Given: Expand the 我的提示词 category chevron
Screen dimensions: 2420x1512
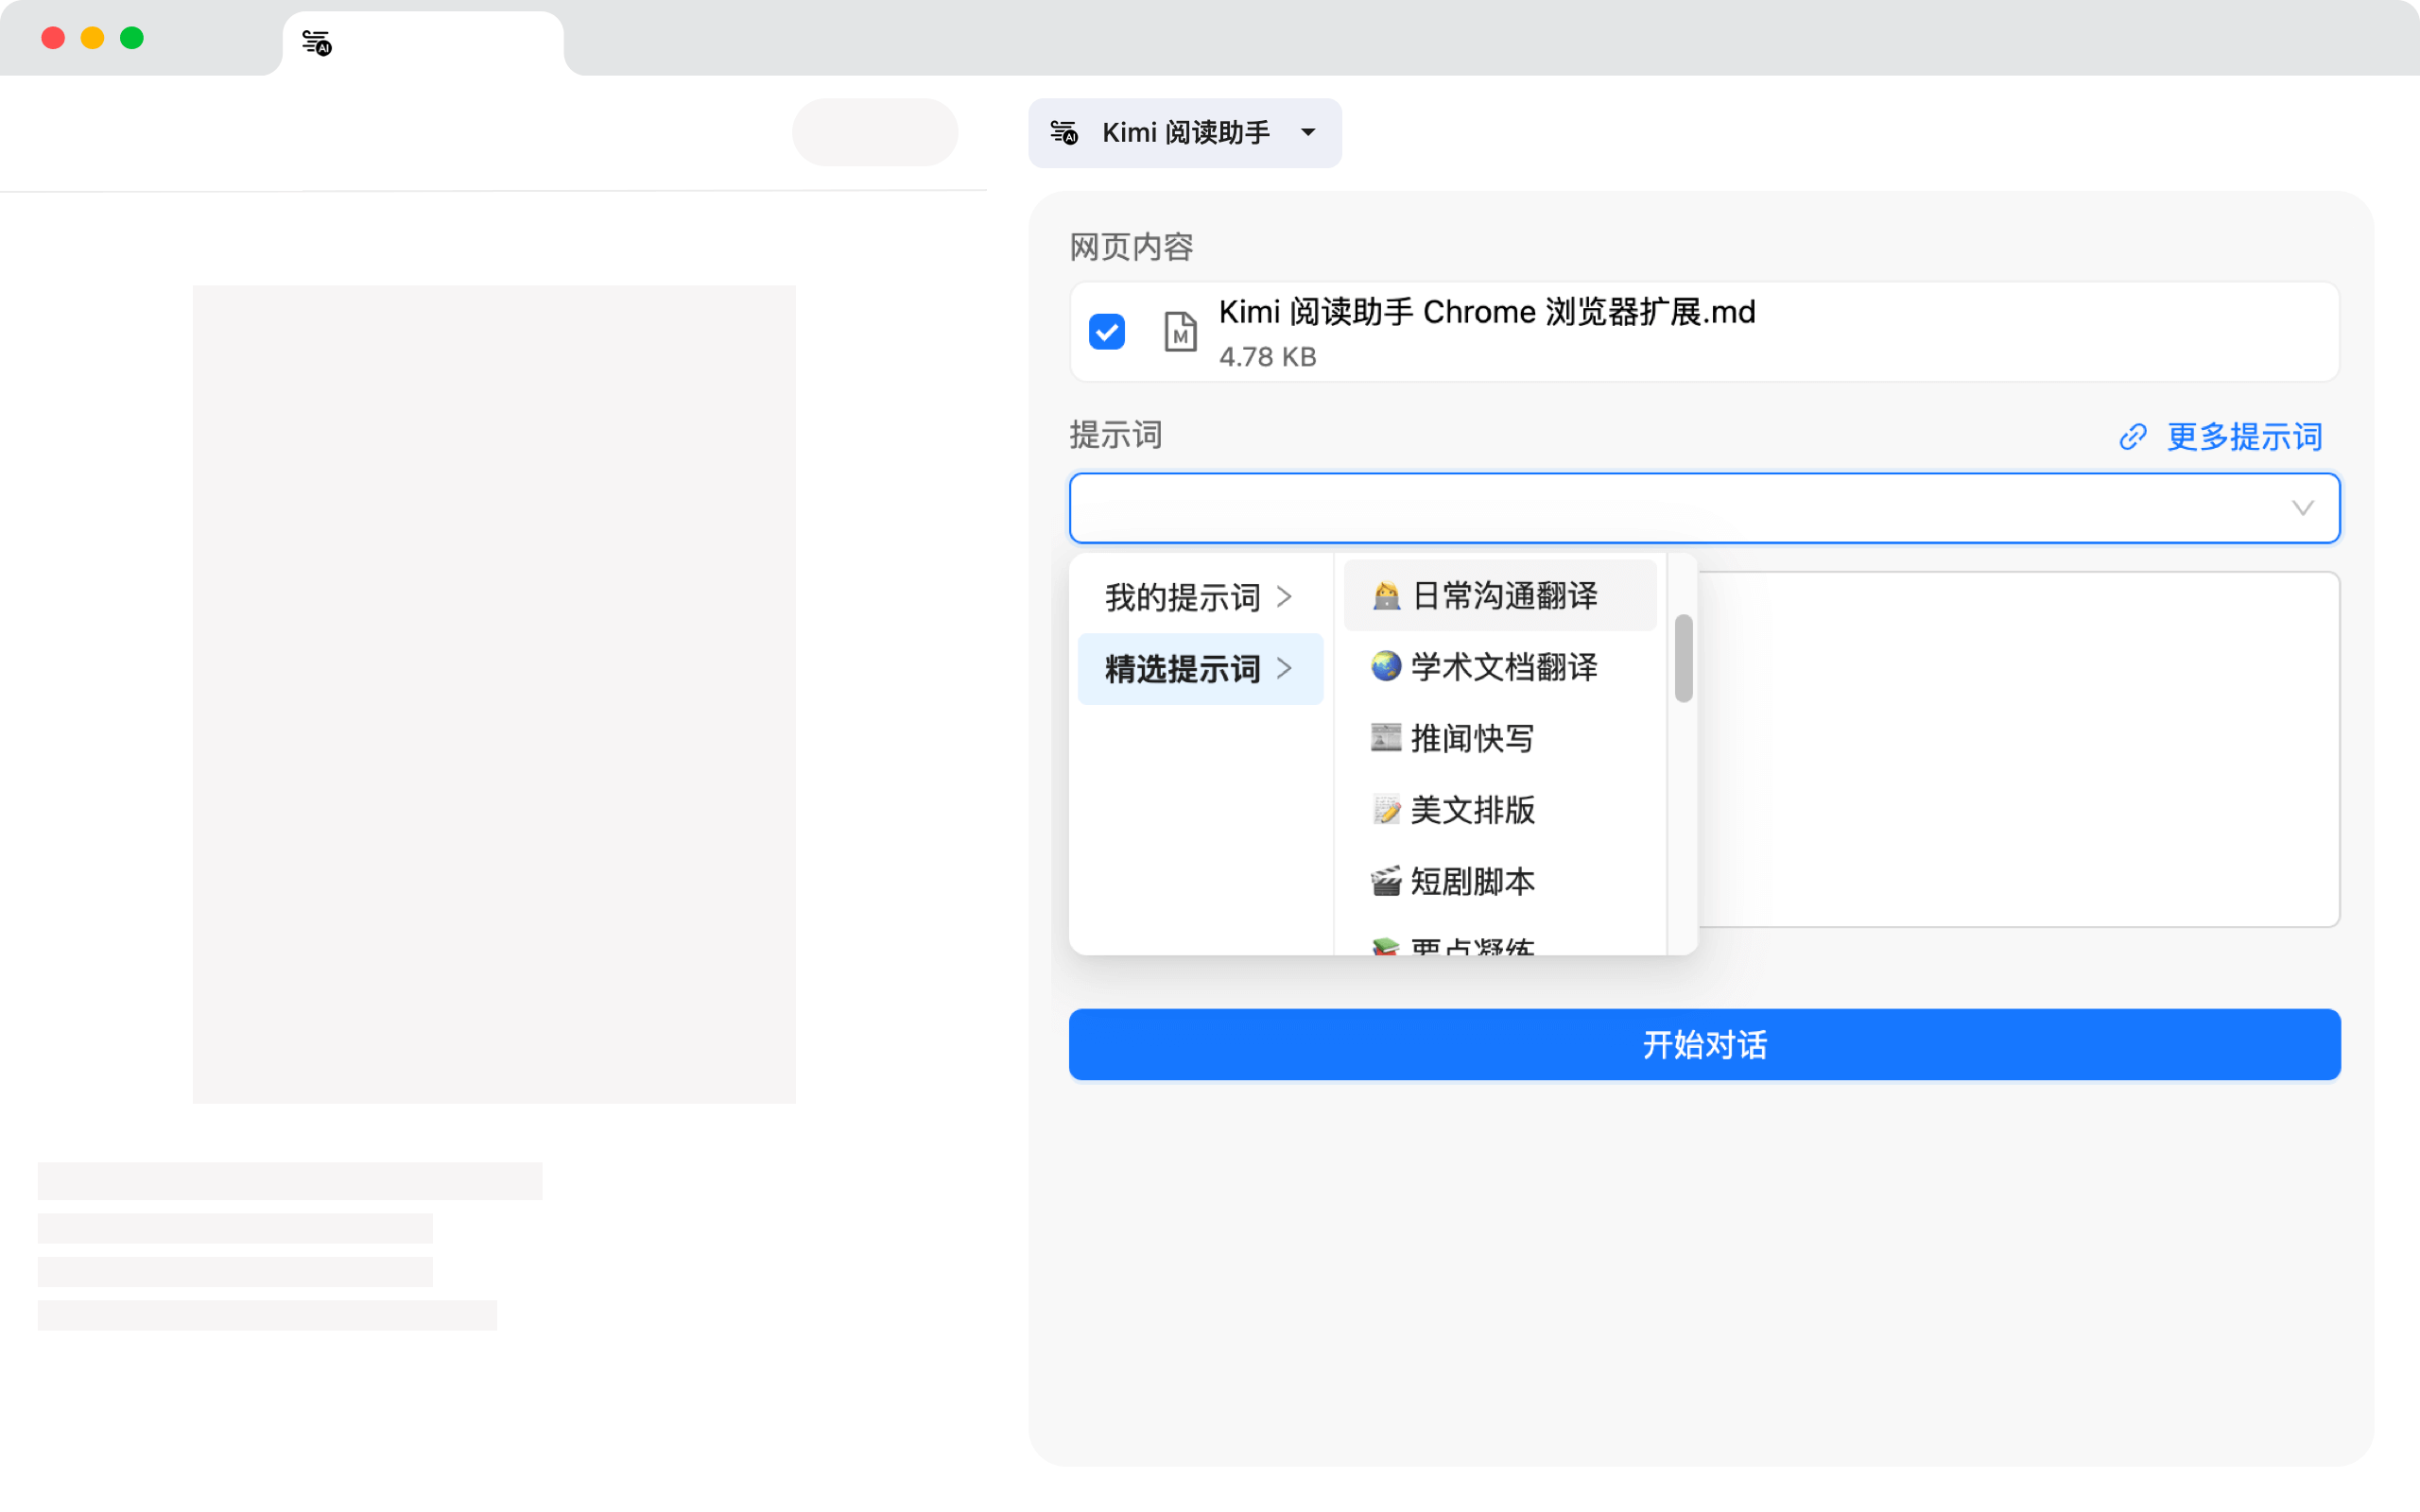Looking at the screenshot, I should tap(1286, 596).
